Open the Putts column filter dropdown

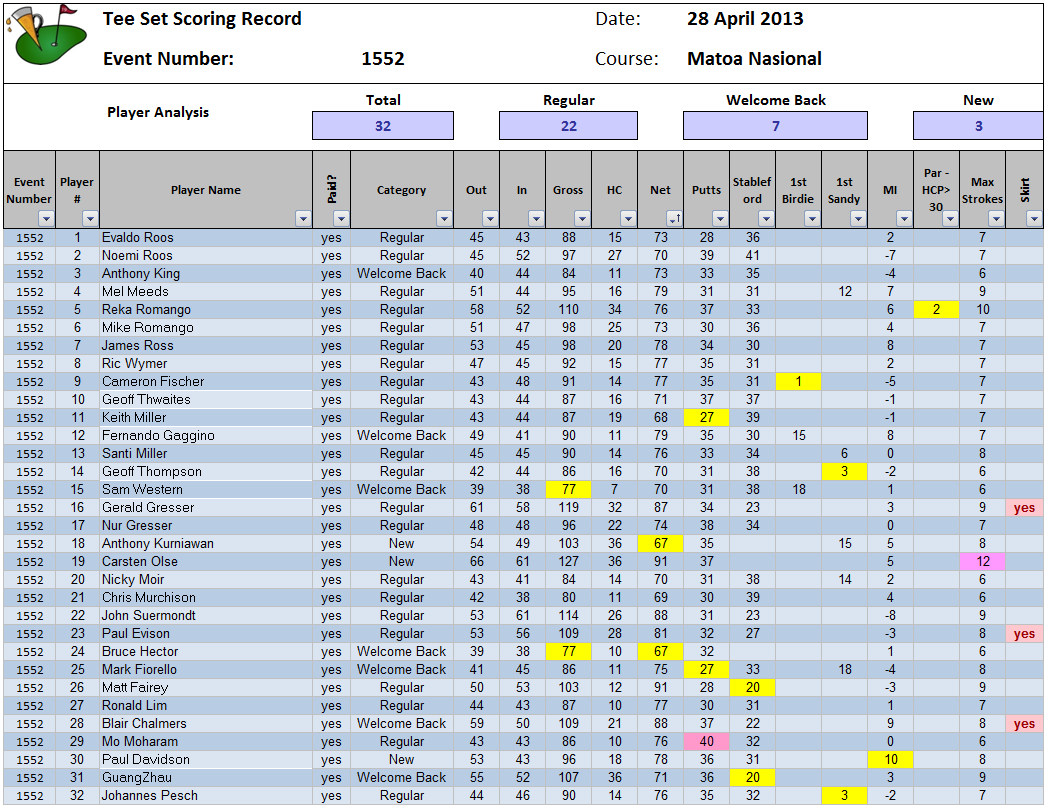pos(719,218)
